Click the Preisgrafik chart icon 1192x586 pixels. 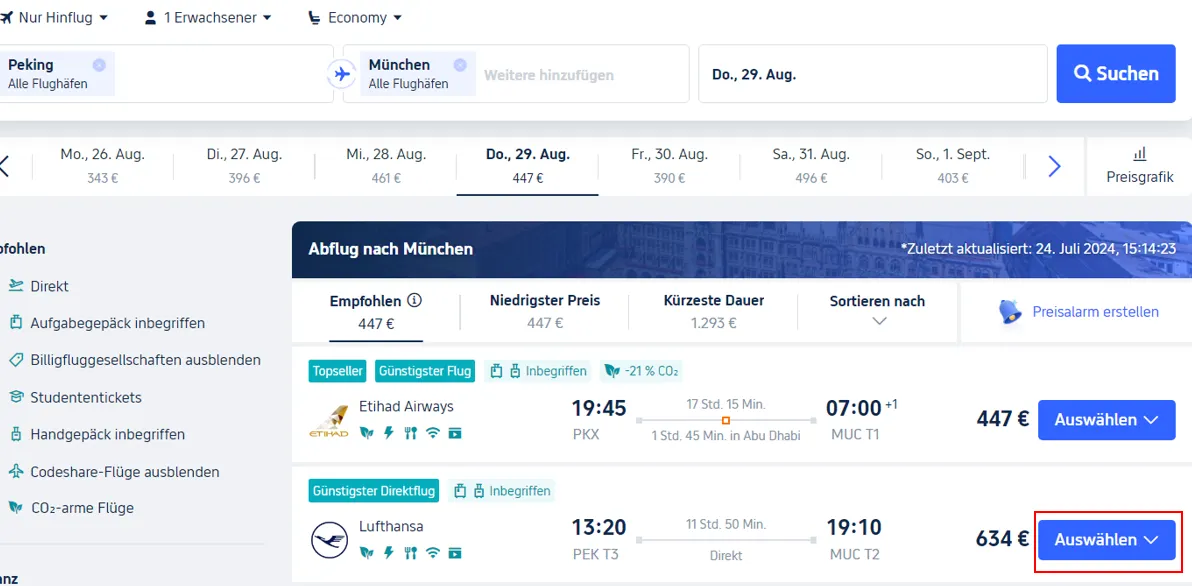[1140, 154]
